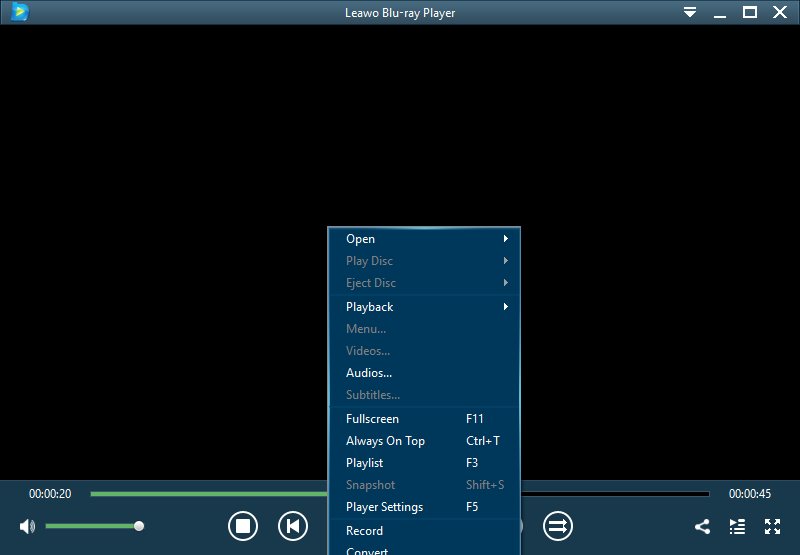Click the Leawo Blu-ray Player title text
The width and height of the screenshot is (800, 555).
400,13
